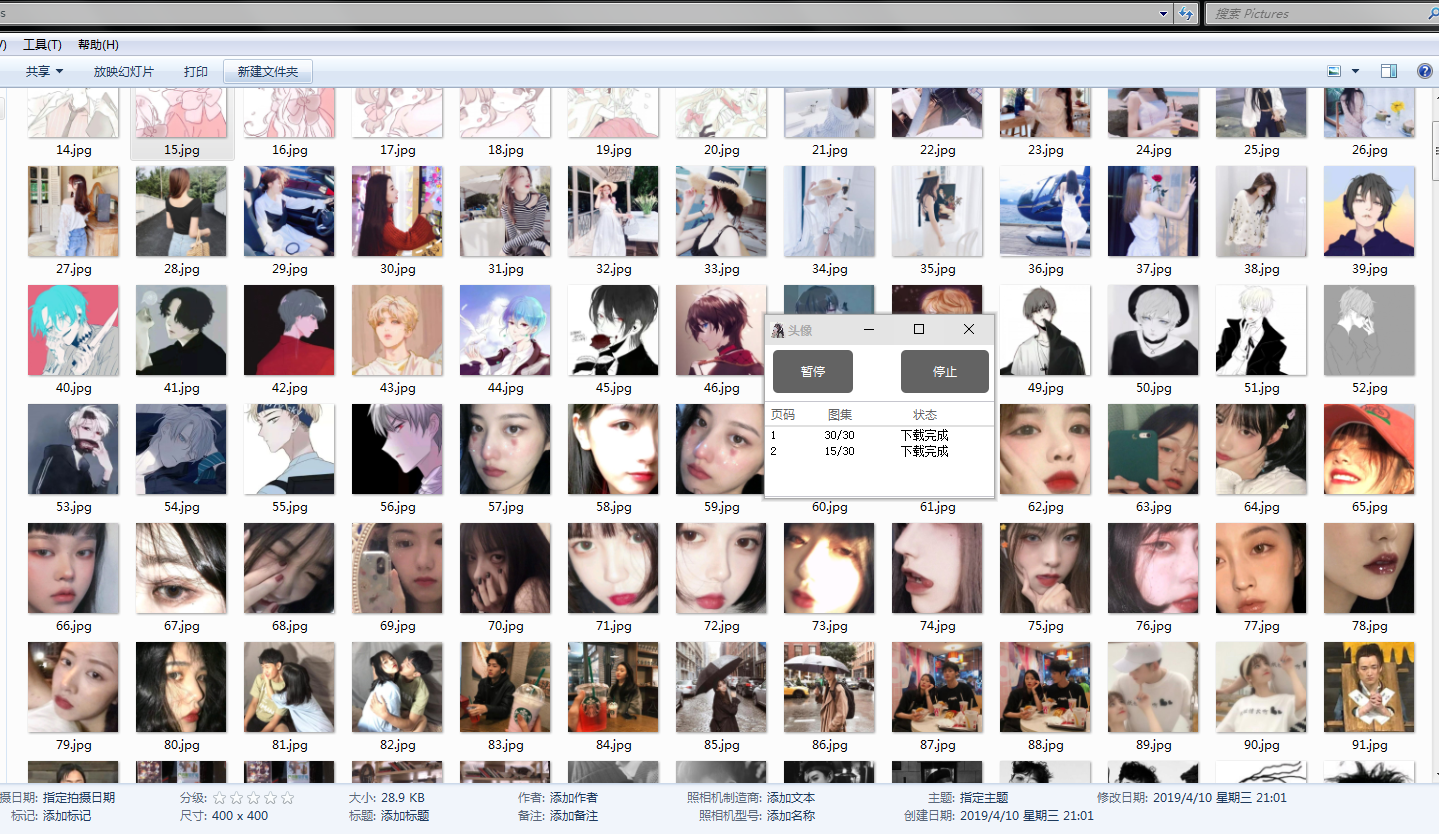Maximize the 头像 window
Viewport: 1439px width, 834px height.
coord(919,329)
